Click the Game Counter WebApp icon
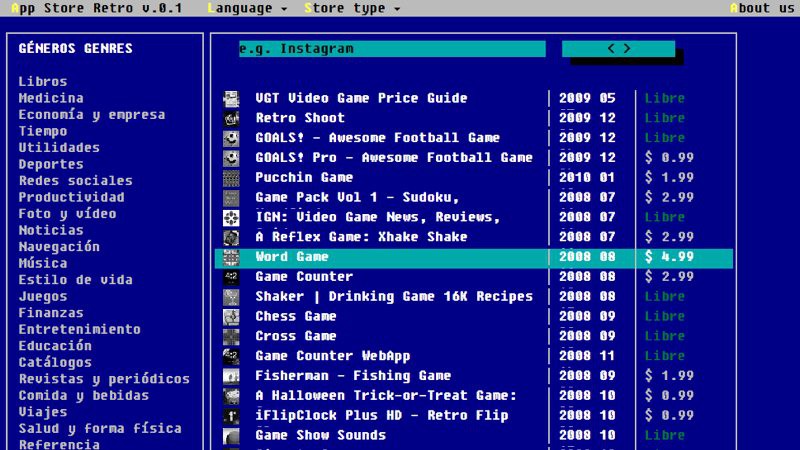800x450 pixels. point(231,357)
